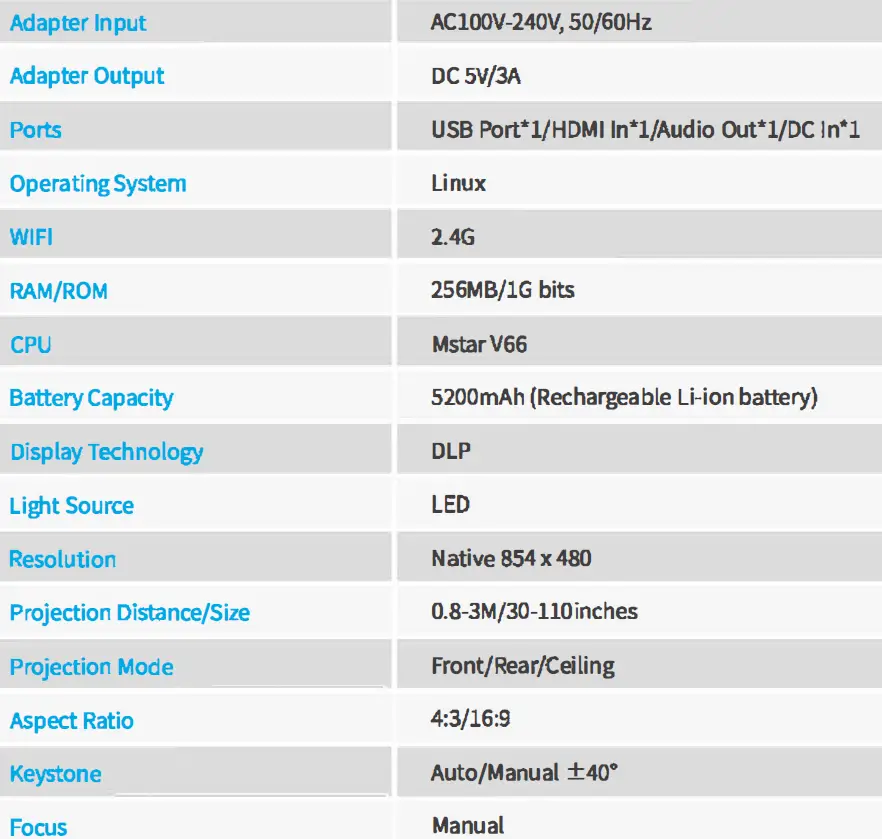
Task: Select the 256MB/1G bits value
Action: (503, 290)
